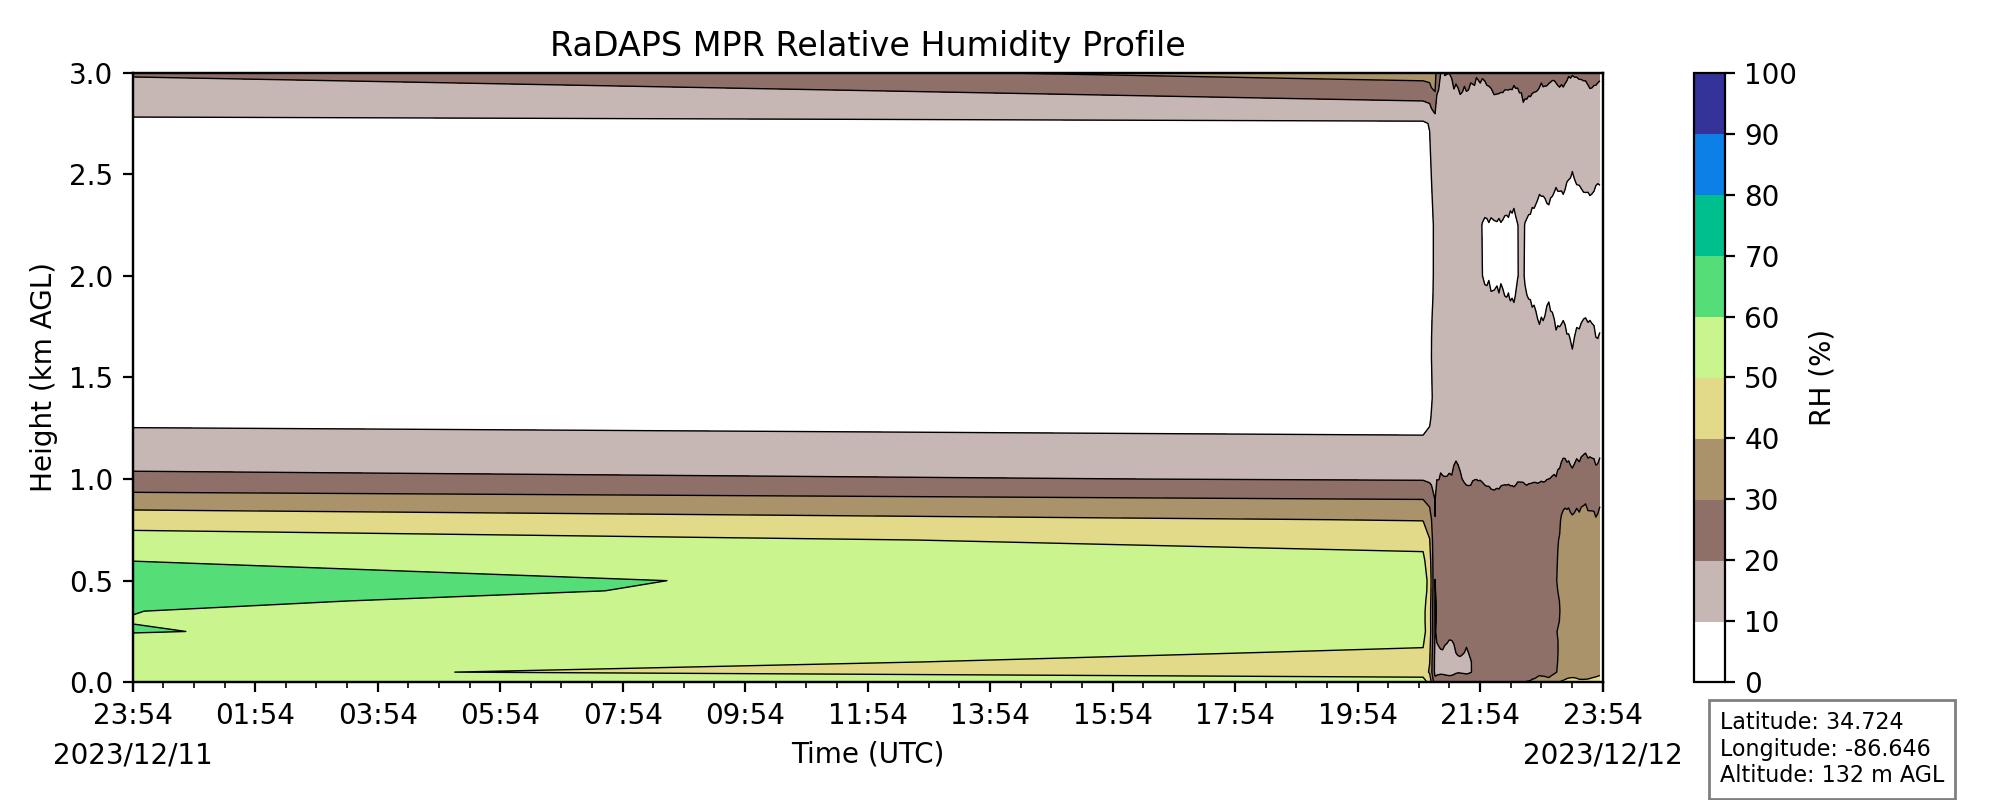Click the 2023/12/11 start date label

pyautogui.click(x=133, y=754)
